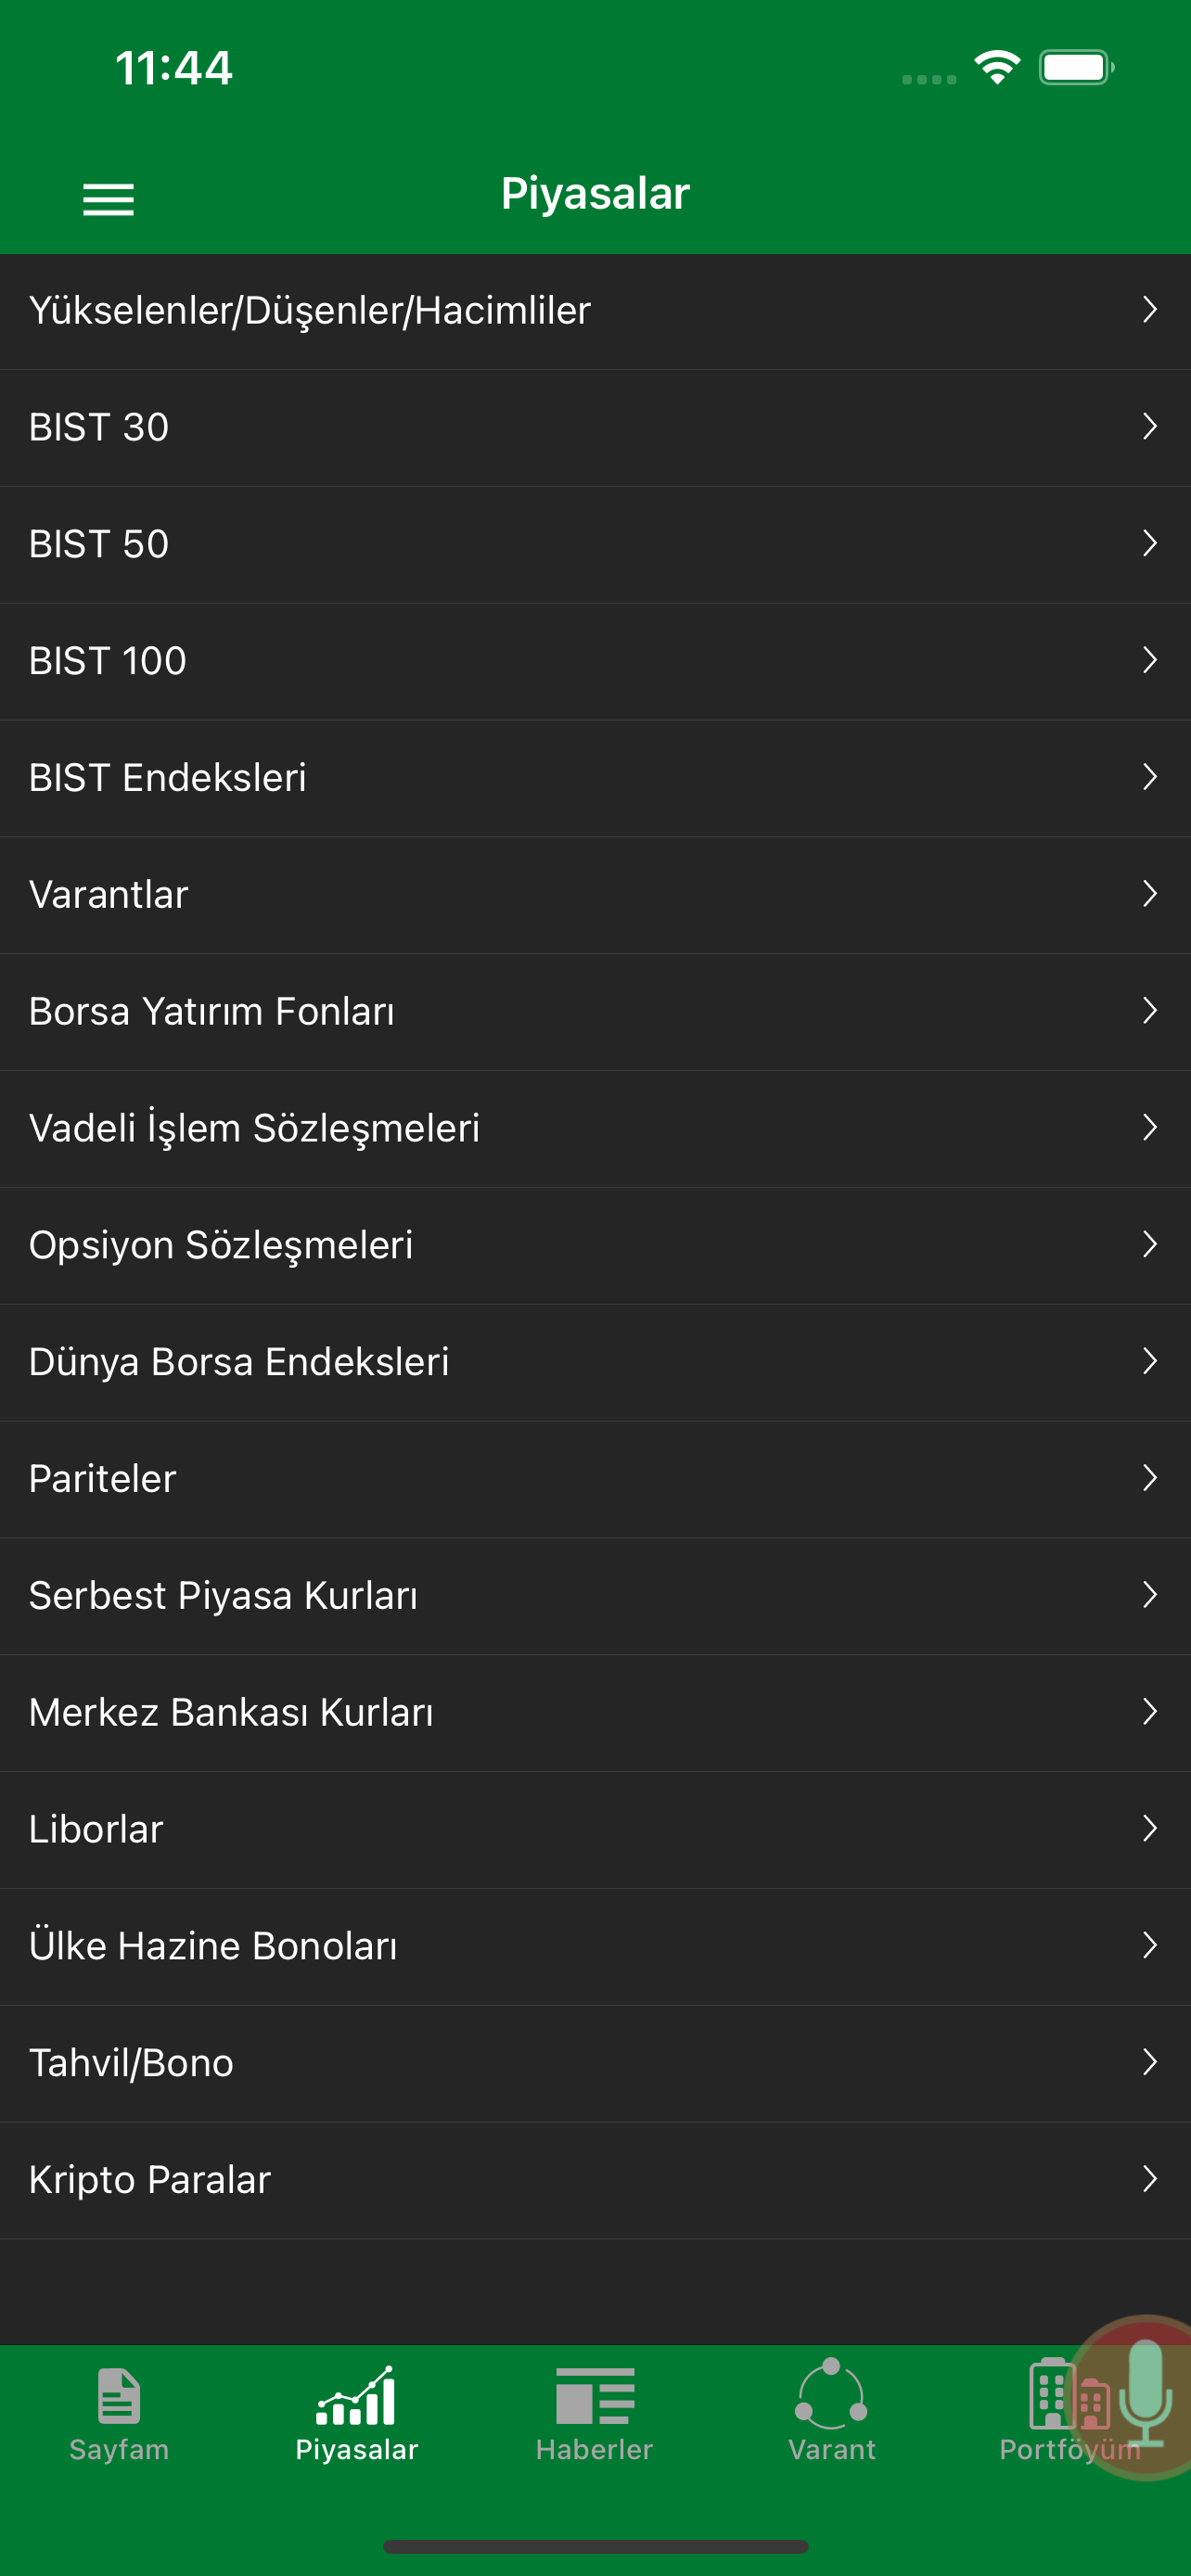The image size is (1191, 2576).
Task: Open the hamburger menu icon
Action: 108,200
